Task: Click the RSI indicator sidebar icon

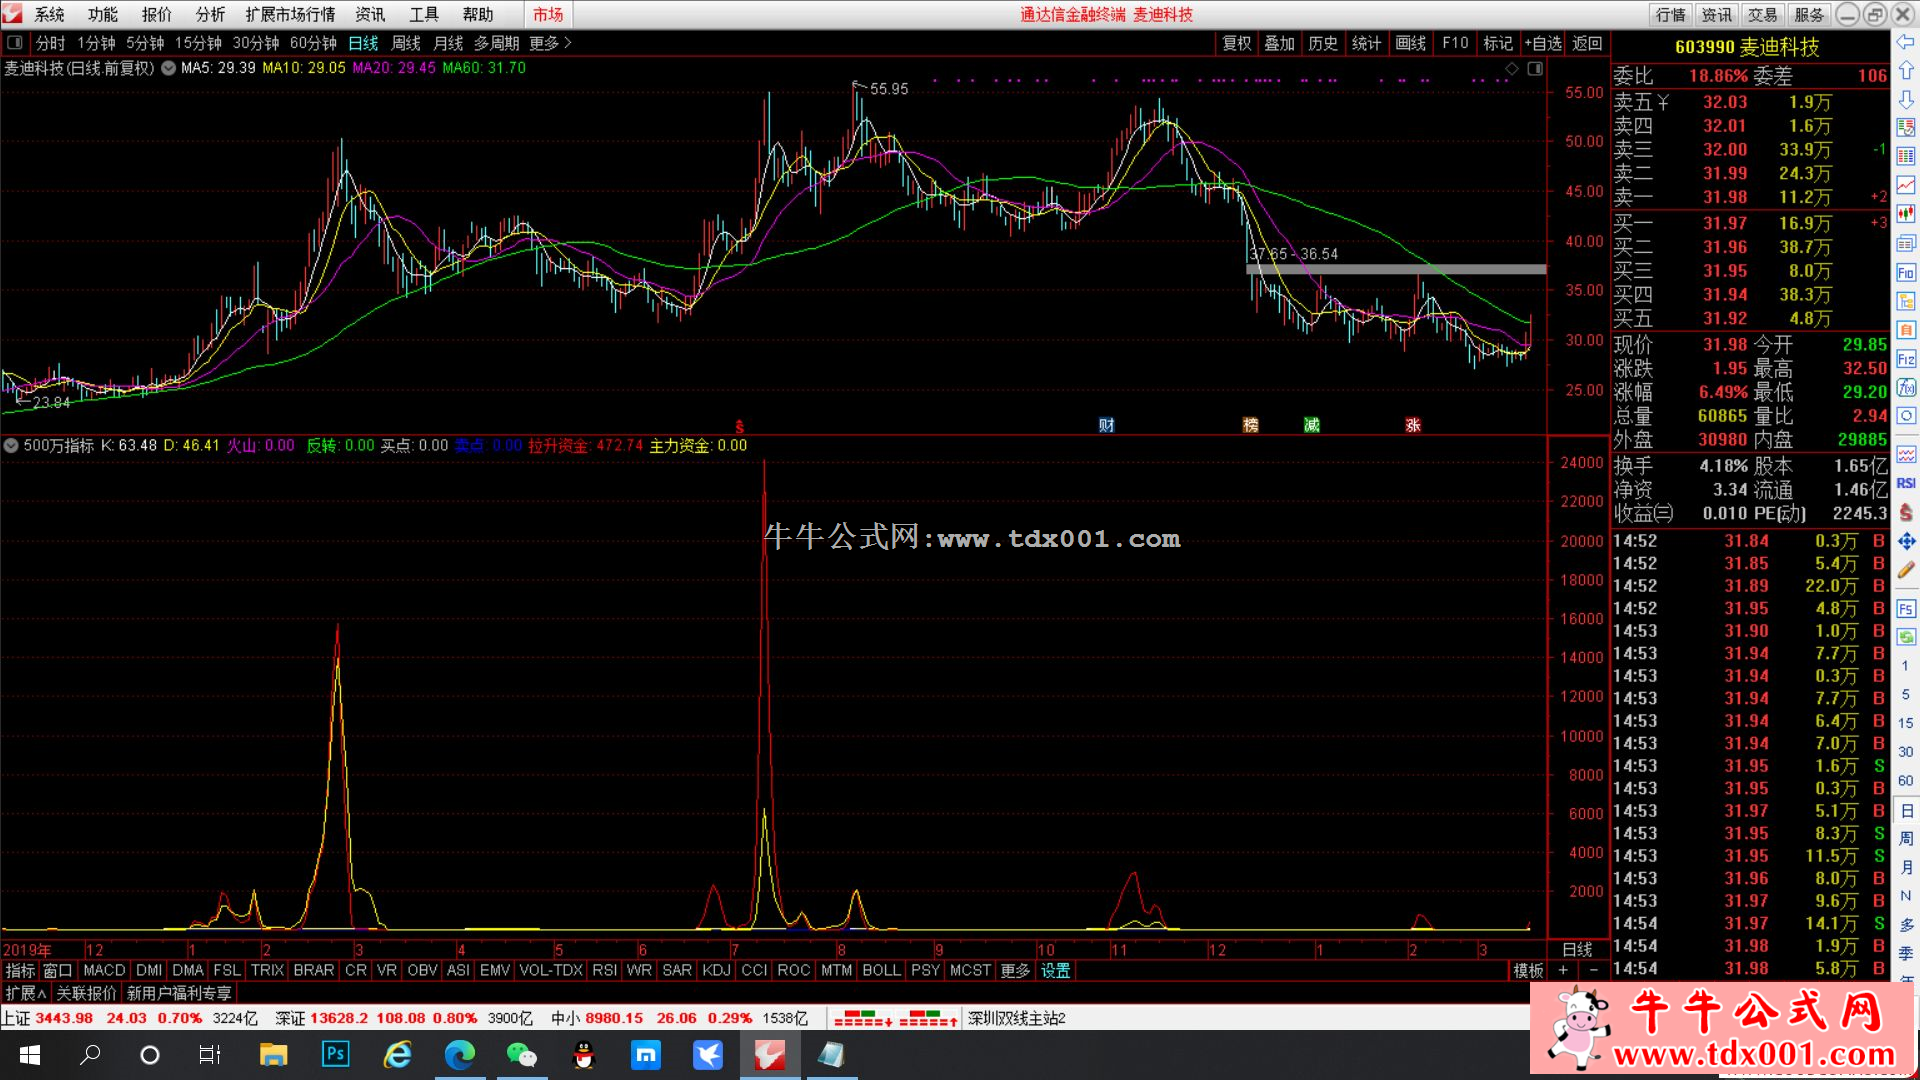Action: (1906, 483)
